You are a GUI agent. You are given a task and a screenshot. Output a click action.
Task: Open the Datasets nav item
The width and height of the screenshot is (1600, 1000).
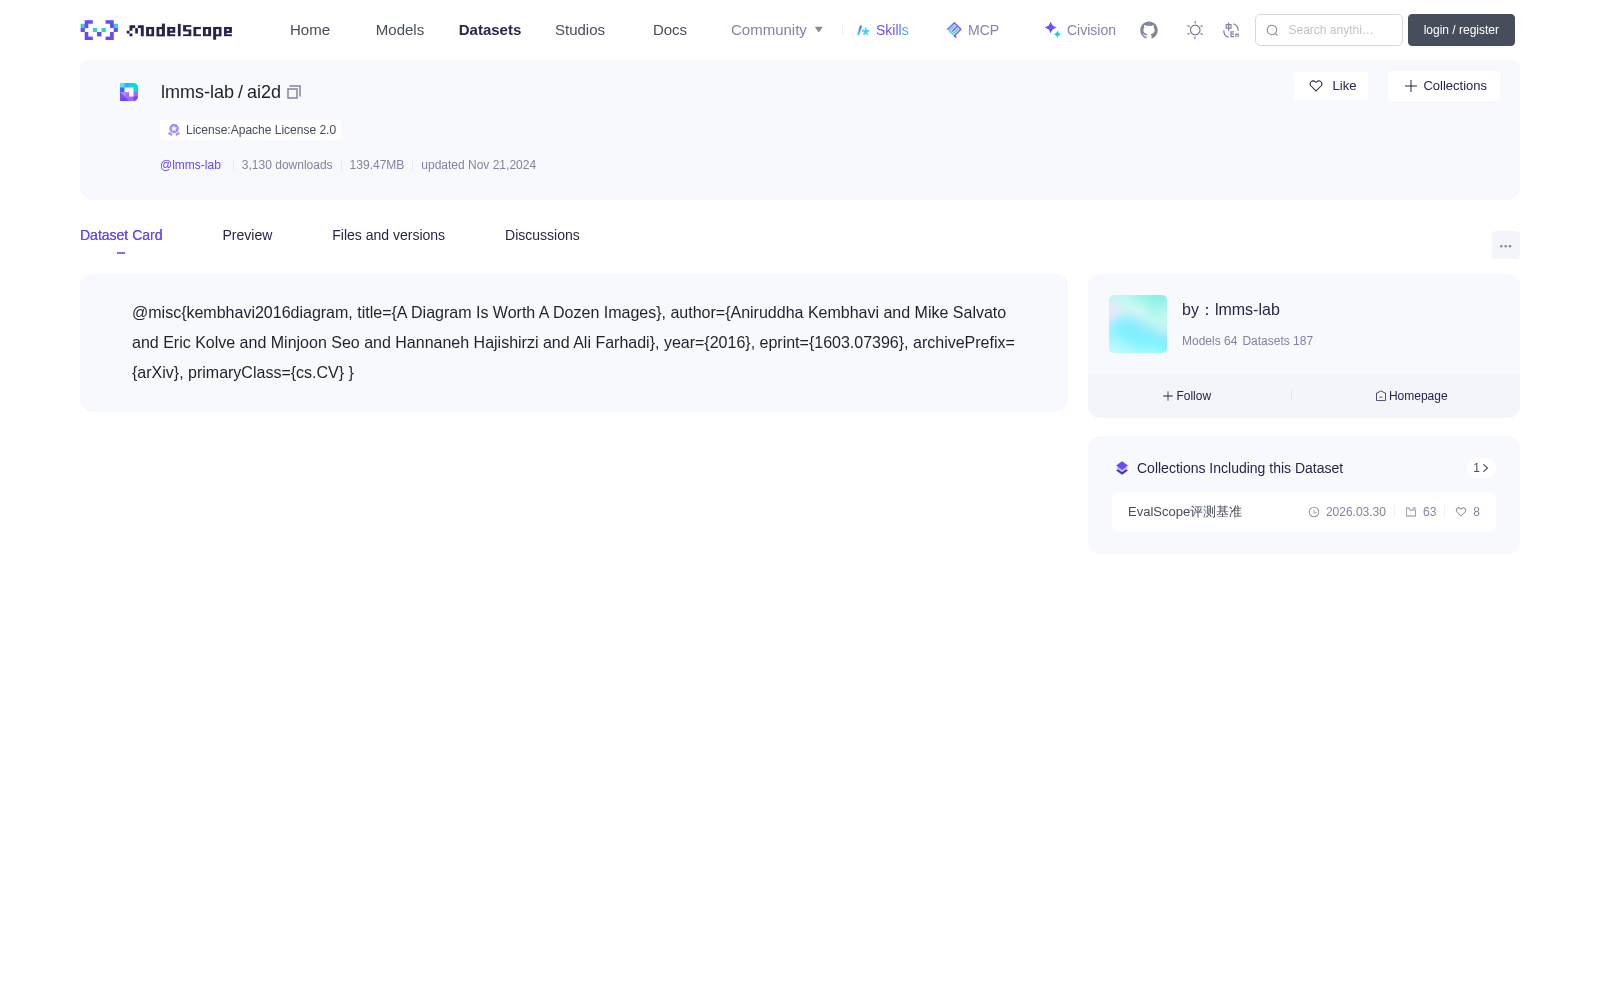point(490,30)
